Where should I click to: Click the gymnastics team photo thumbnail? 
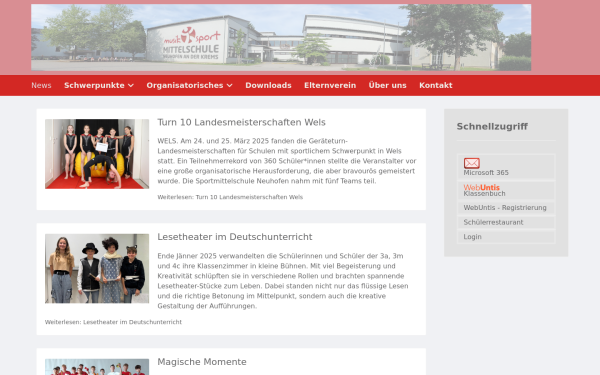(97, 154)
